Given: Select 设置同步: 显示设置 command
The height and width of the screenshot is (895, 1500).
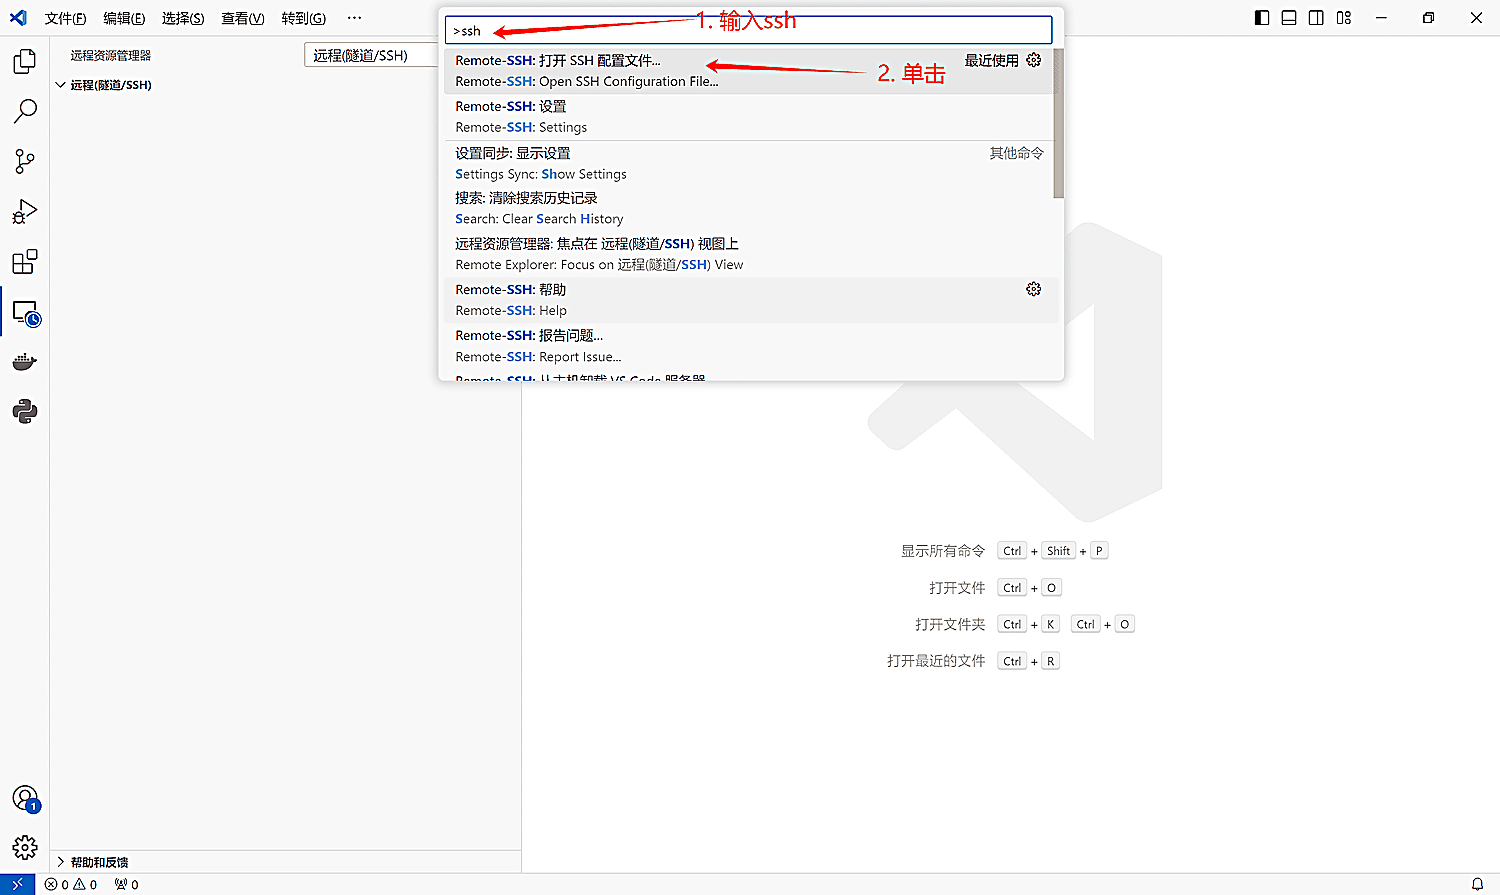Looking at the screenshot, I should [748, 163].
